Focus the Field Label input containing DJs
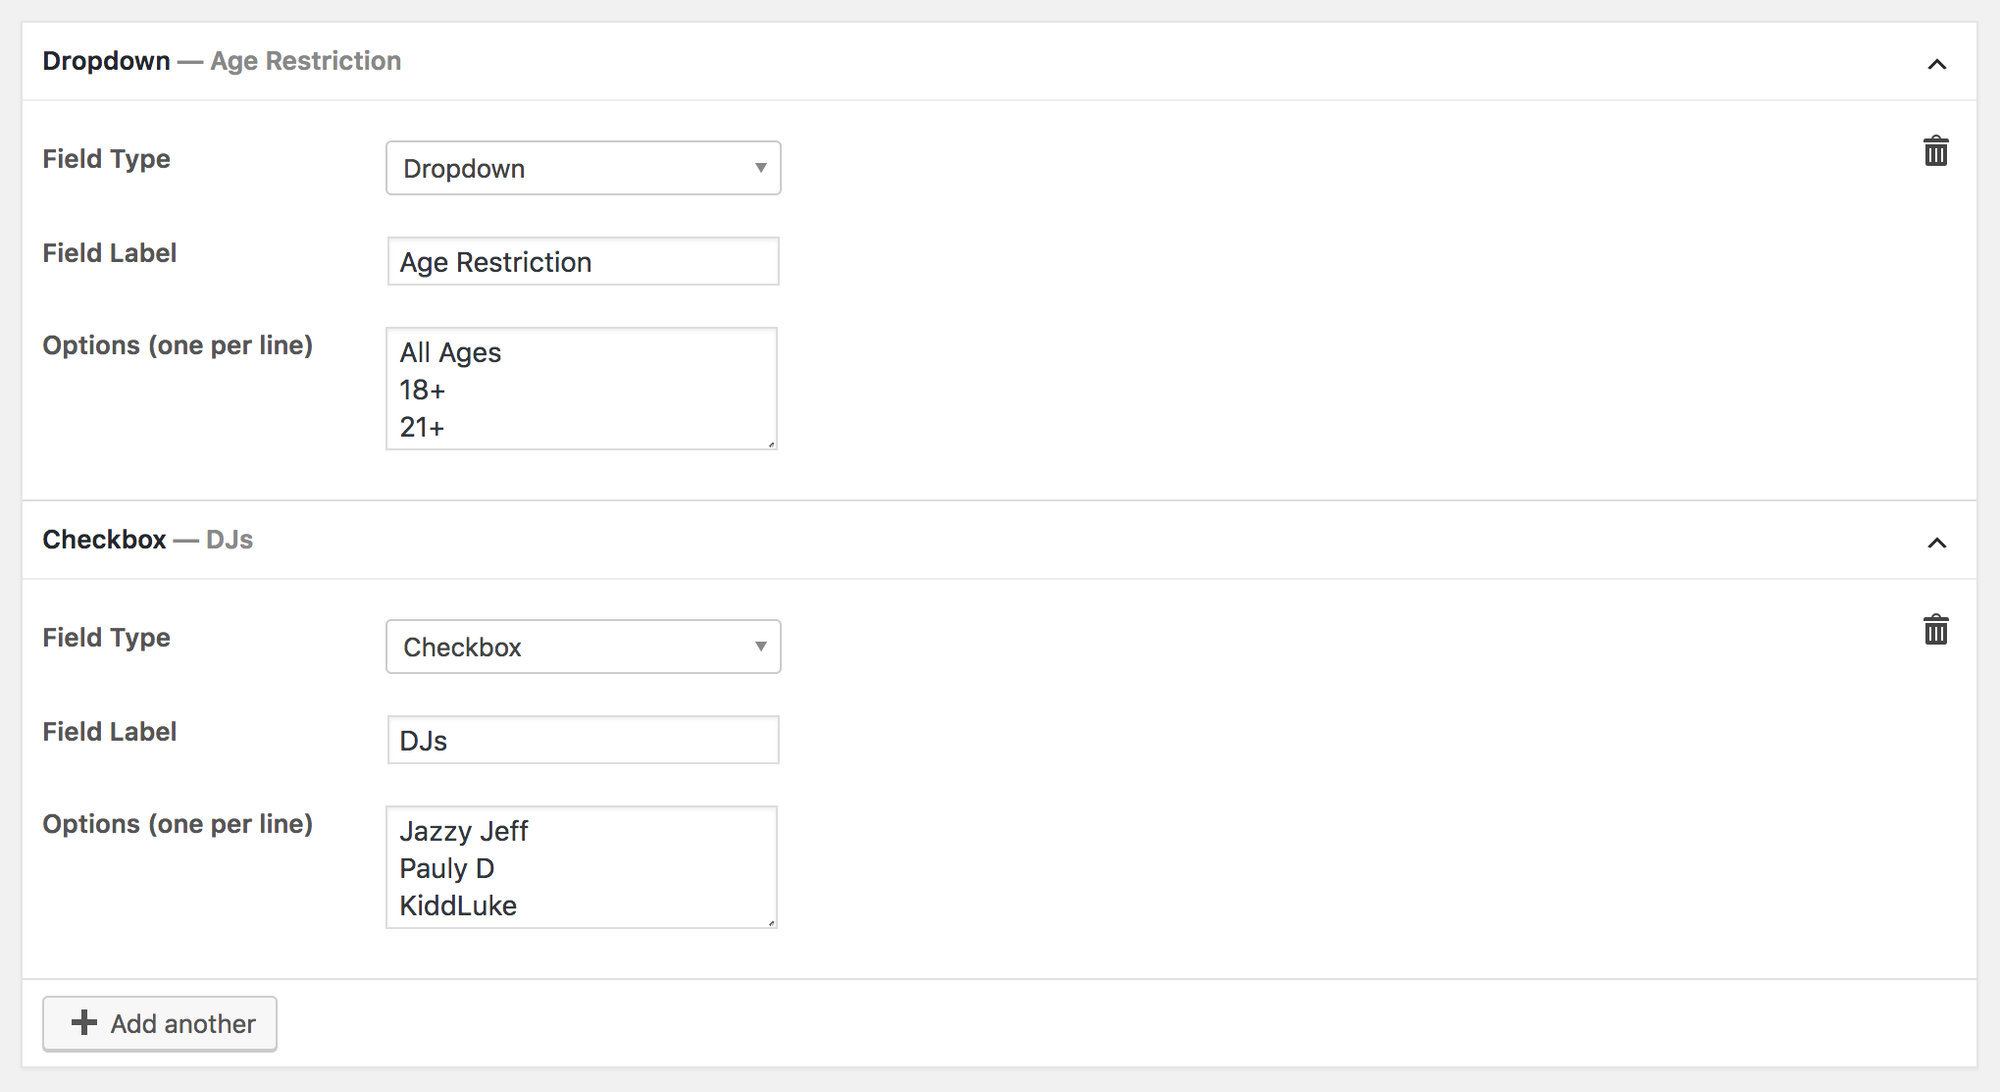 click(x=583, y=739)
